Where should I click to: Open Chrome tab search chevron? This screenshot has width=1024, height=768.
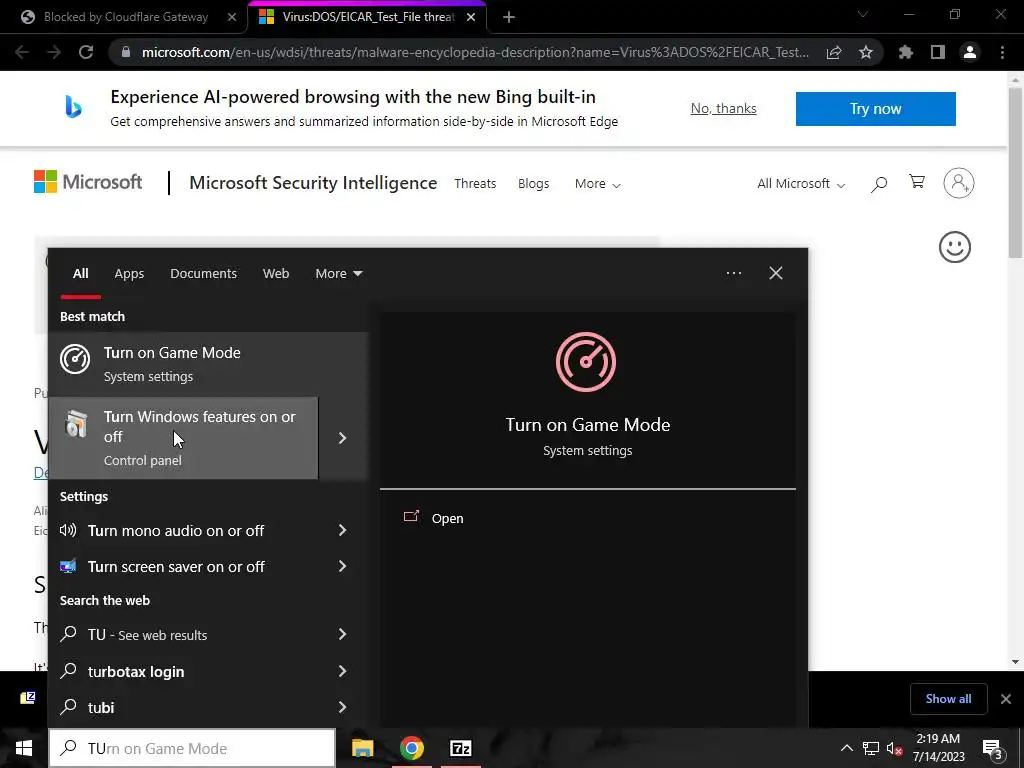click(863, 14)
